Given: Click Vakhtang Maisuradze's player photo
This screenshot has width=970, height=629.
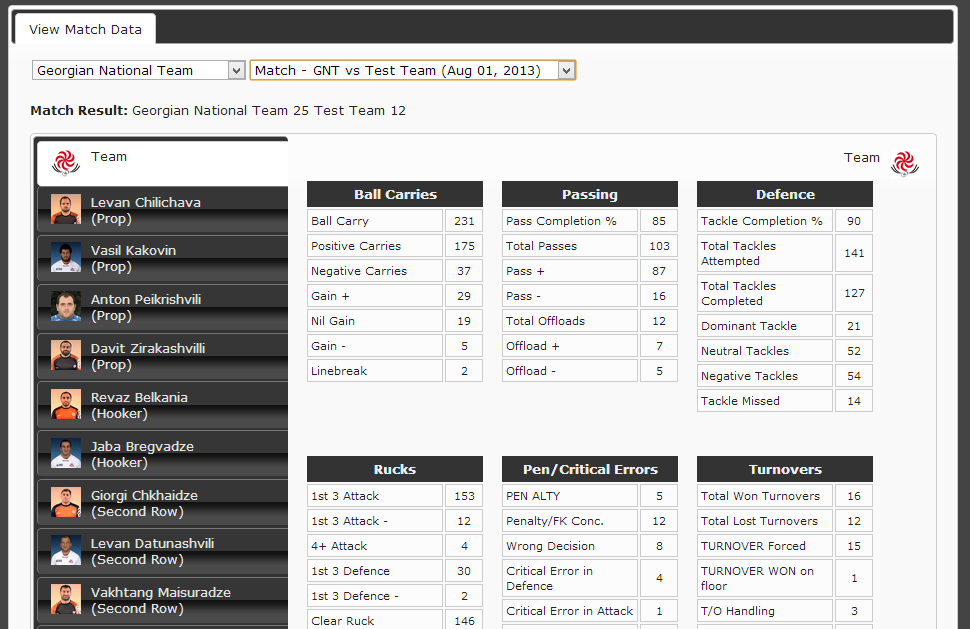Looking at the screenshot, I should [x=66, y=599].
